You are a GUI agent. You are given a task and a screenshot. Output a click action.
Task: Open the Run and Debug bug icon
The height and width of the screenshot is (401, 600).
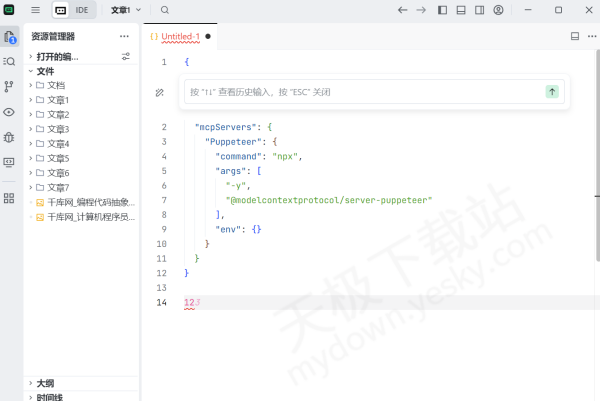(x=10, y=137)
